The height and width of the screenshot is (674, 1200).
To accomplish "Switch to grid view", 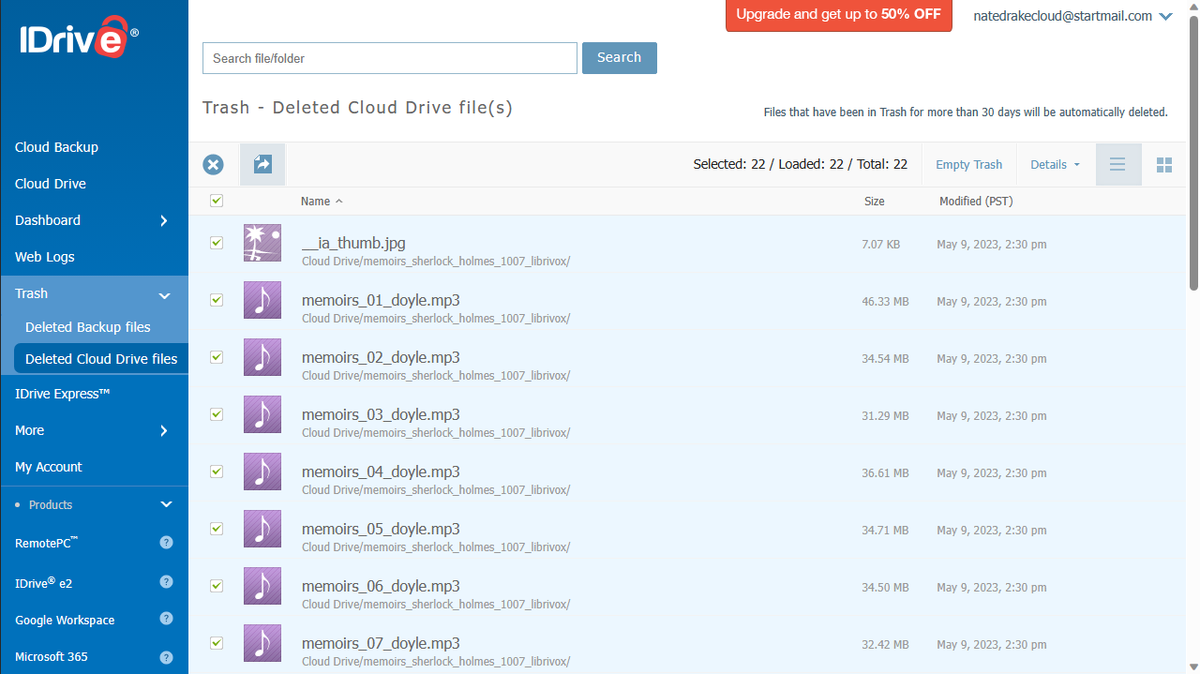I will point(1163,164).
